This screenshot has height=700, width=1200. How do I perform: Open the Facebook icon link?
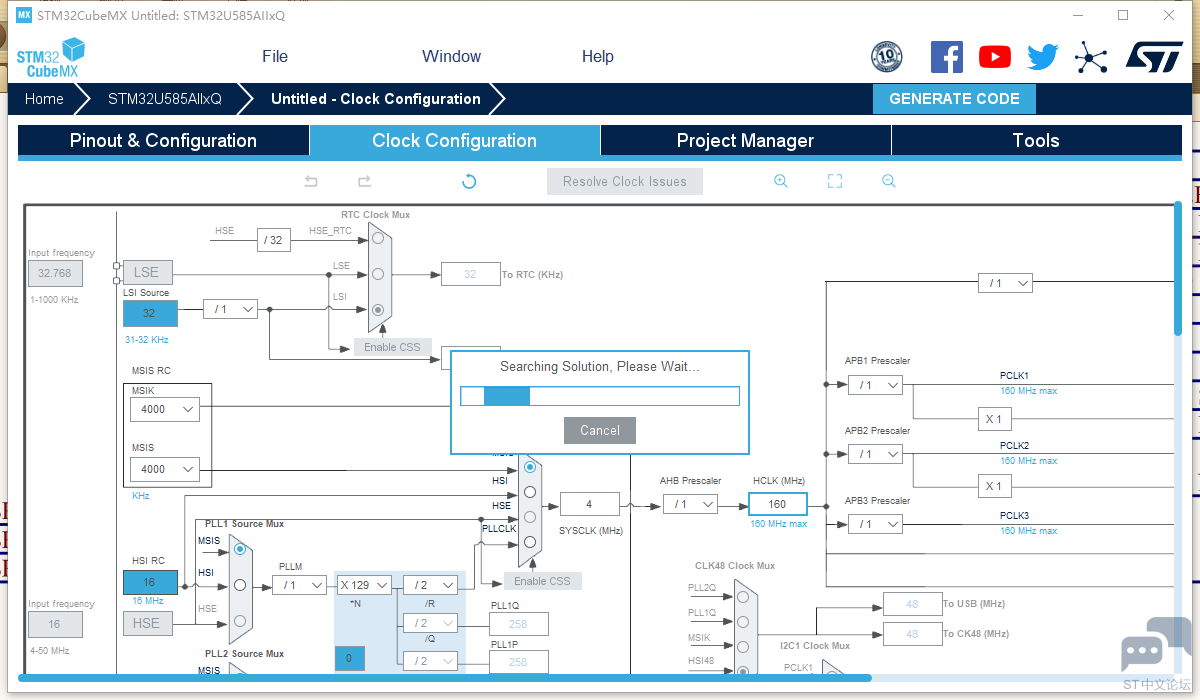pyautogui.click(x=946, y=56)
